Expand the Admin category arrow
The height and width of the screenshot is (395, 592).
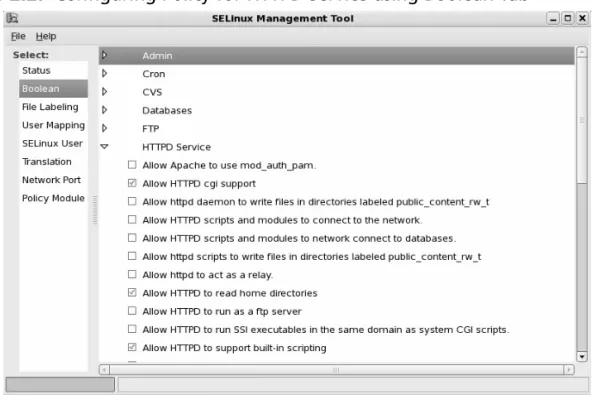tap(105, 55)
